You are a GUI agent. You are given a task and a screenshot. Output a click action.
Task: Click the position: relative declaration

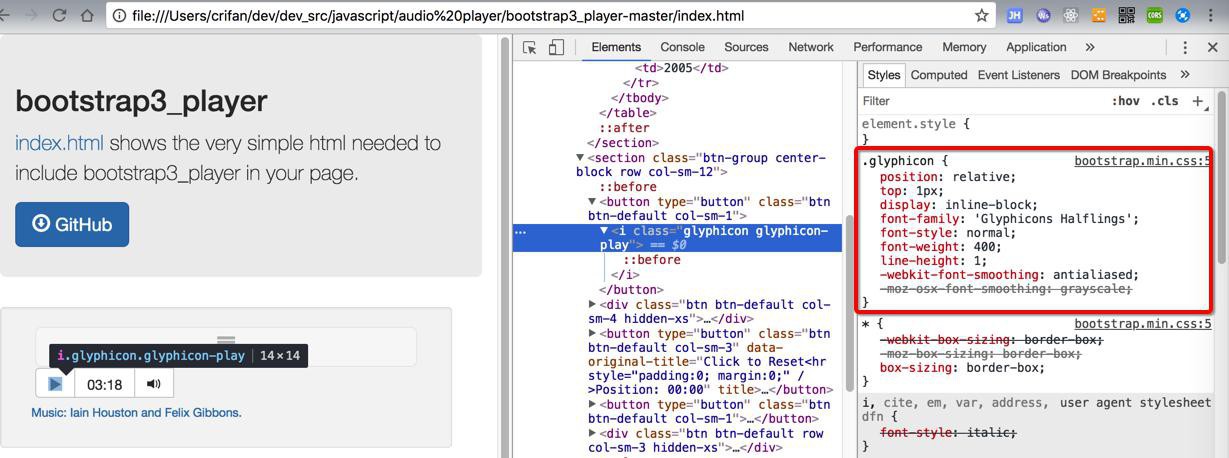point(948,177)
